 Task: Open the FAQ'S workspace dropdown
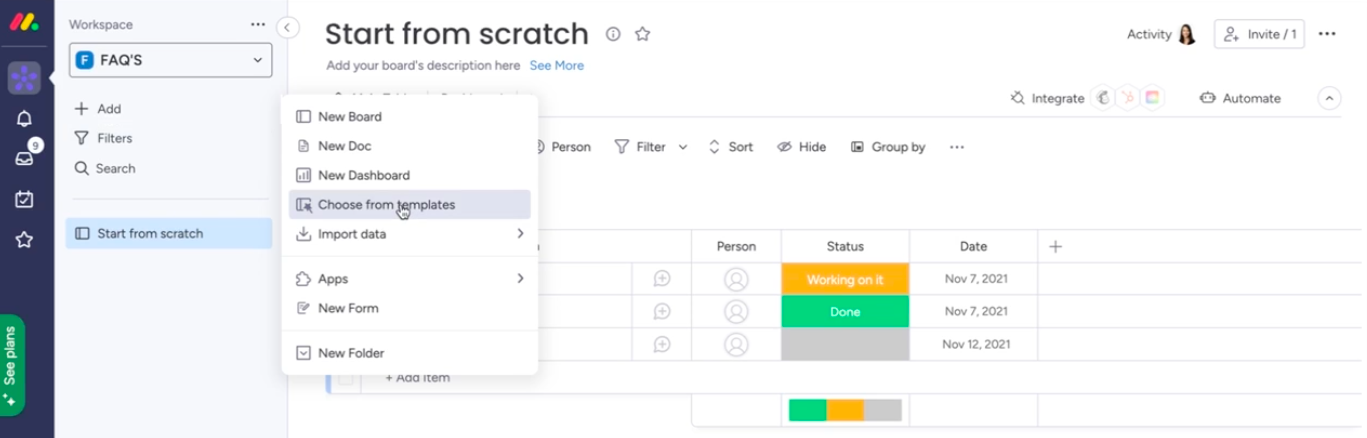click(170, 60)
